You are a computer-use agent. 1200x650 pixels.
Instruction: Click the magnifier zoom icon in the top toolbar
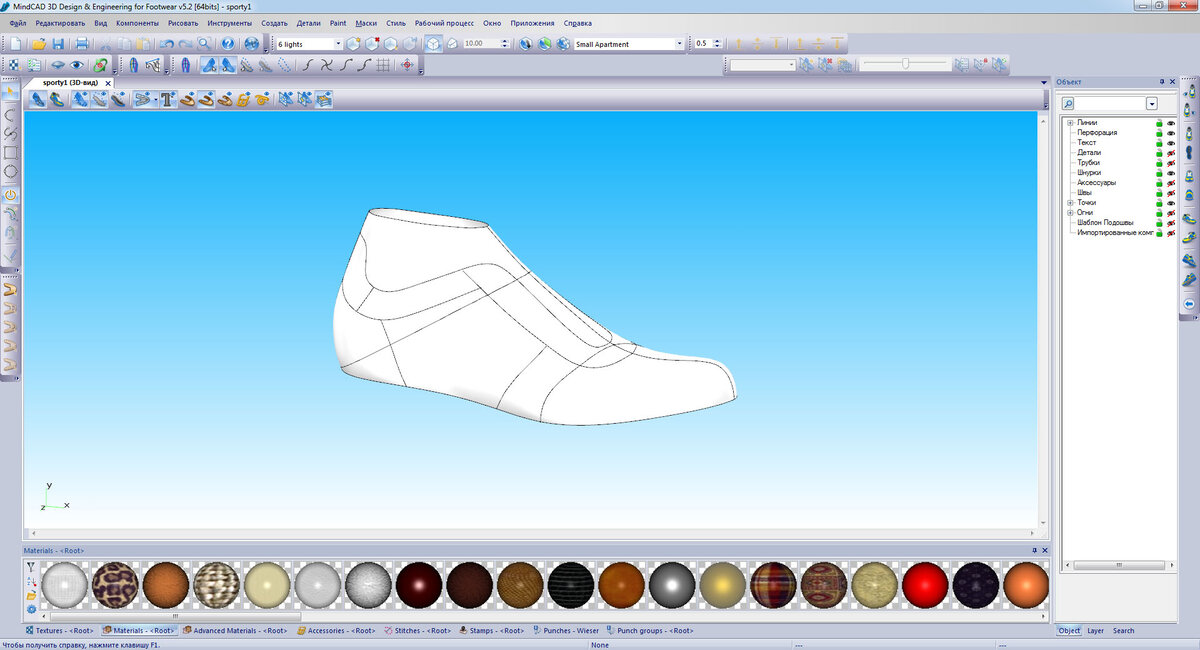pos(204,44)
